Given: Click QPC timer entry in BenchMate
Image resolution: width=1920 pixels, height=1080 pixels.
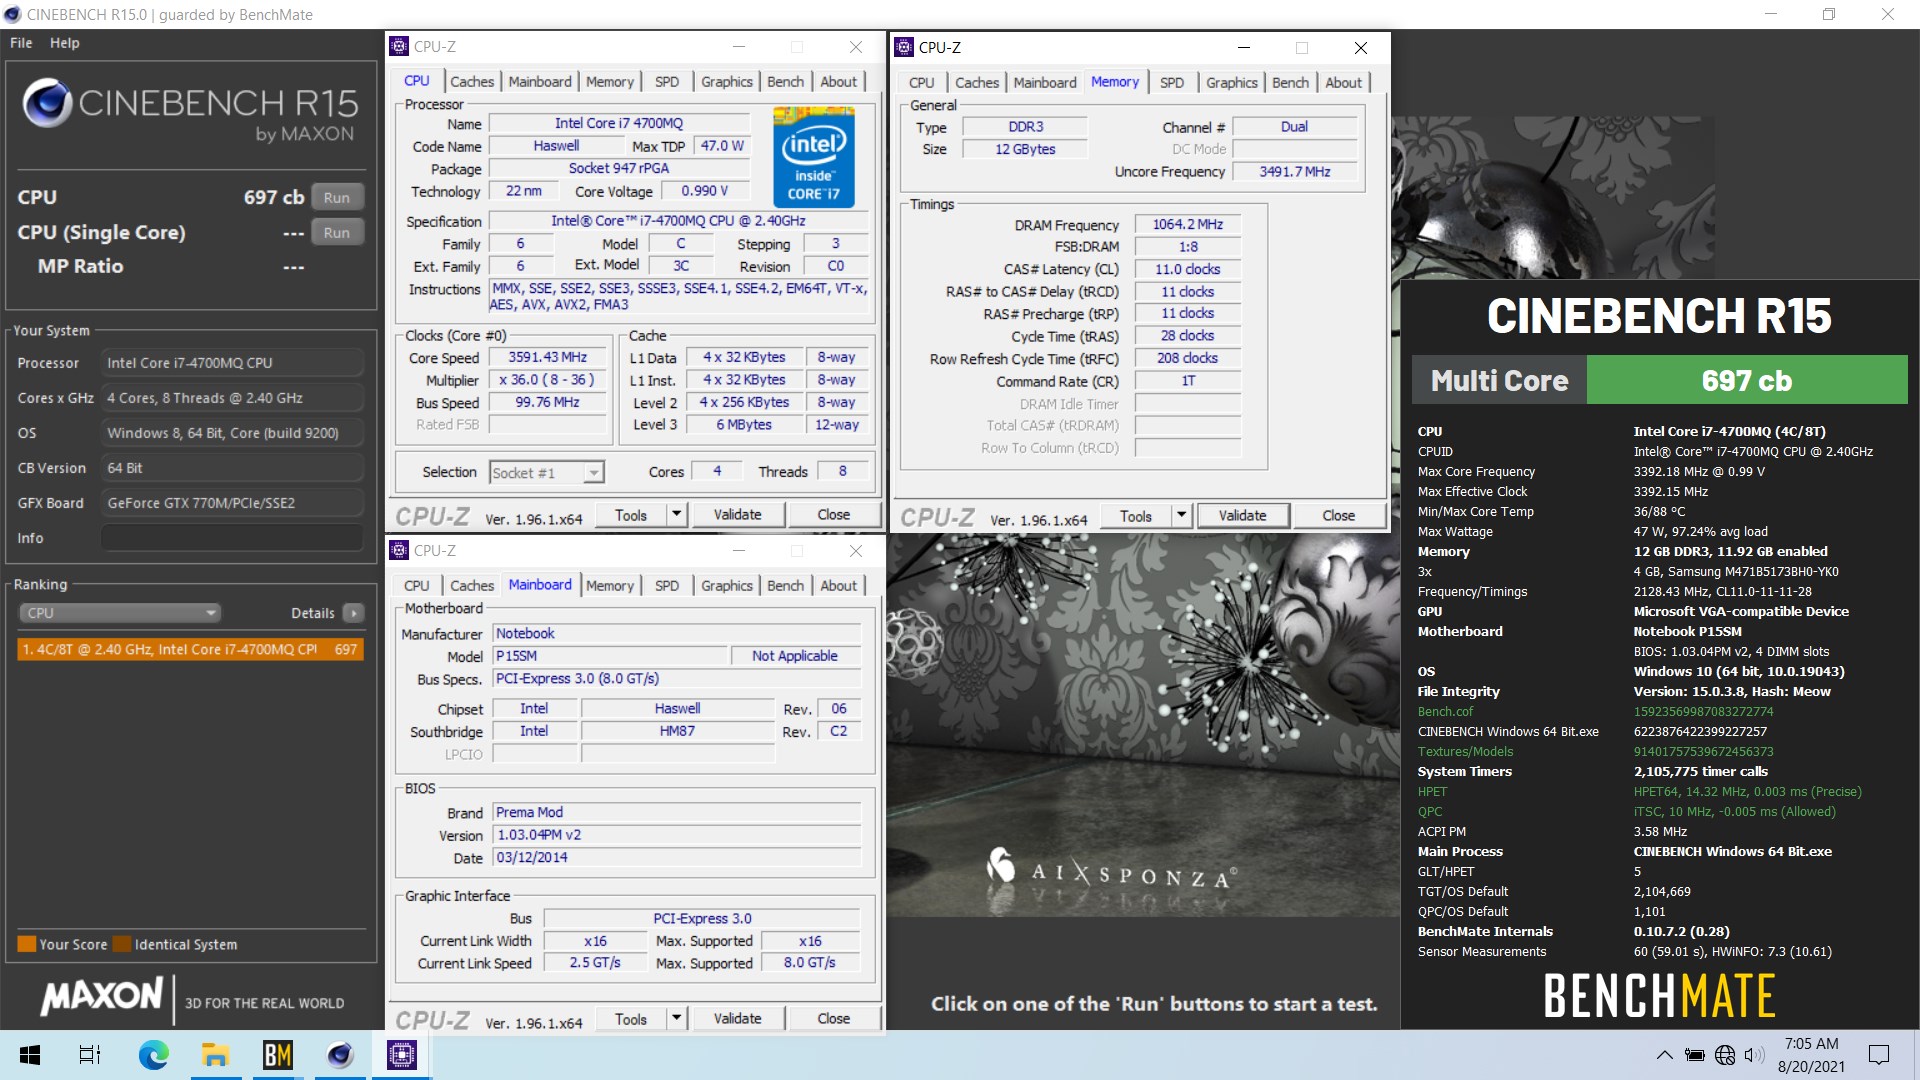Looking at the screenshot, I should click(1430, 812).
